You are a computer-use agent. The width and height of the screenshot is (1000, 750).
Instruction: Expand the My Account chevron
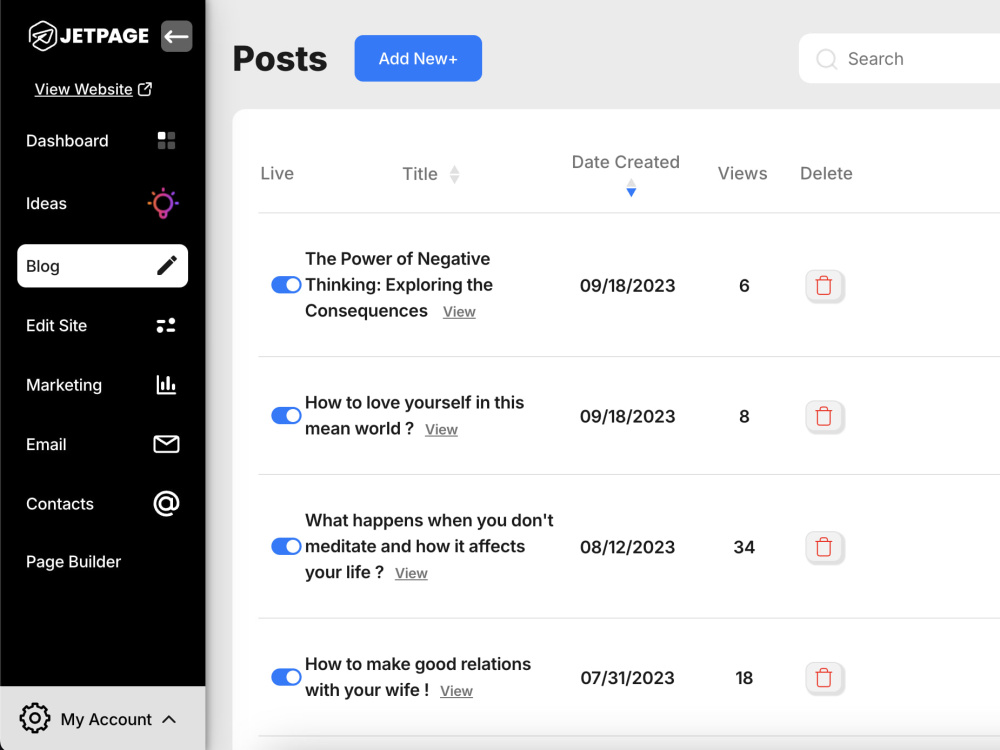point(169,719)
